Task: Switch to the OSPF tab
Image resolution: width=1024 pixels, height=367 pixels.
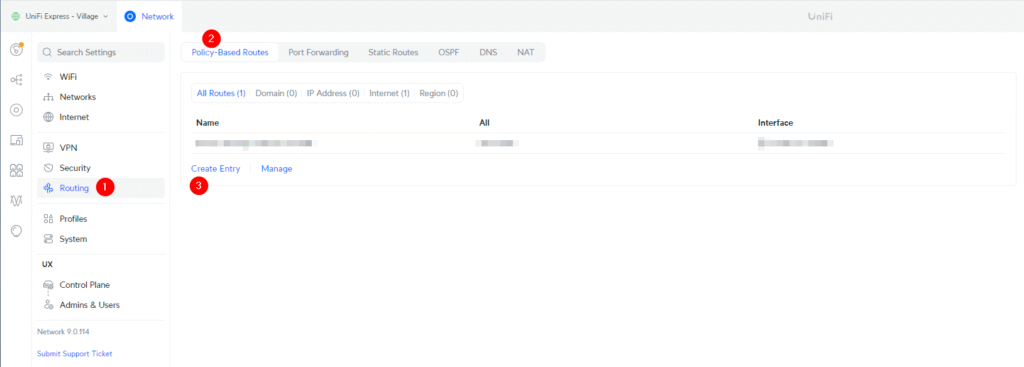Action: 449,52
